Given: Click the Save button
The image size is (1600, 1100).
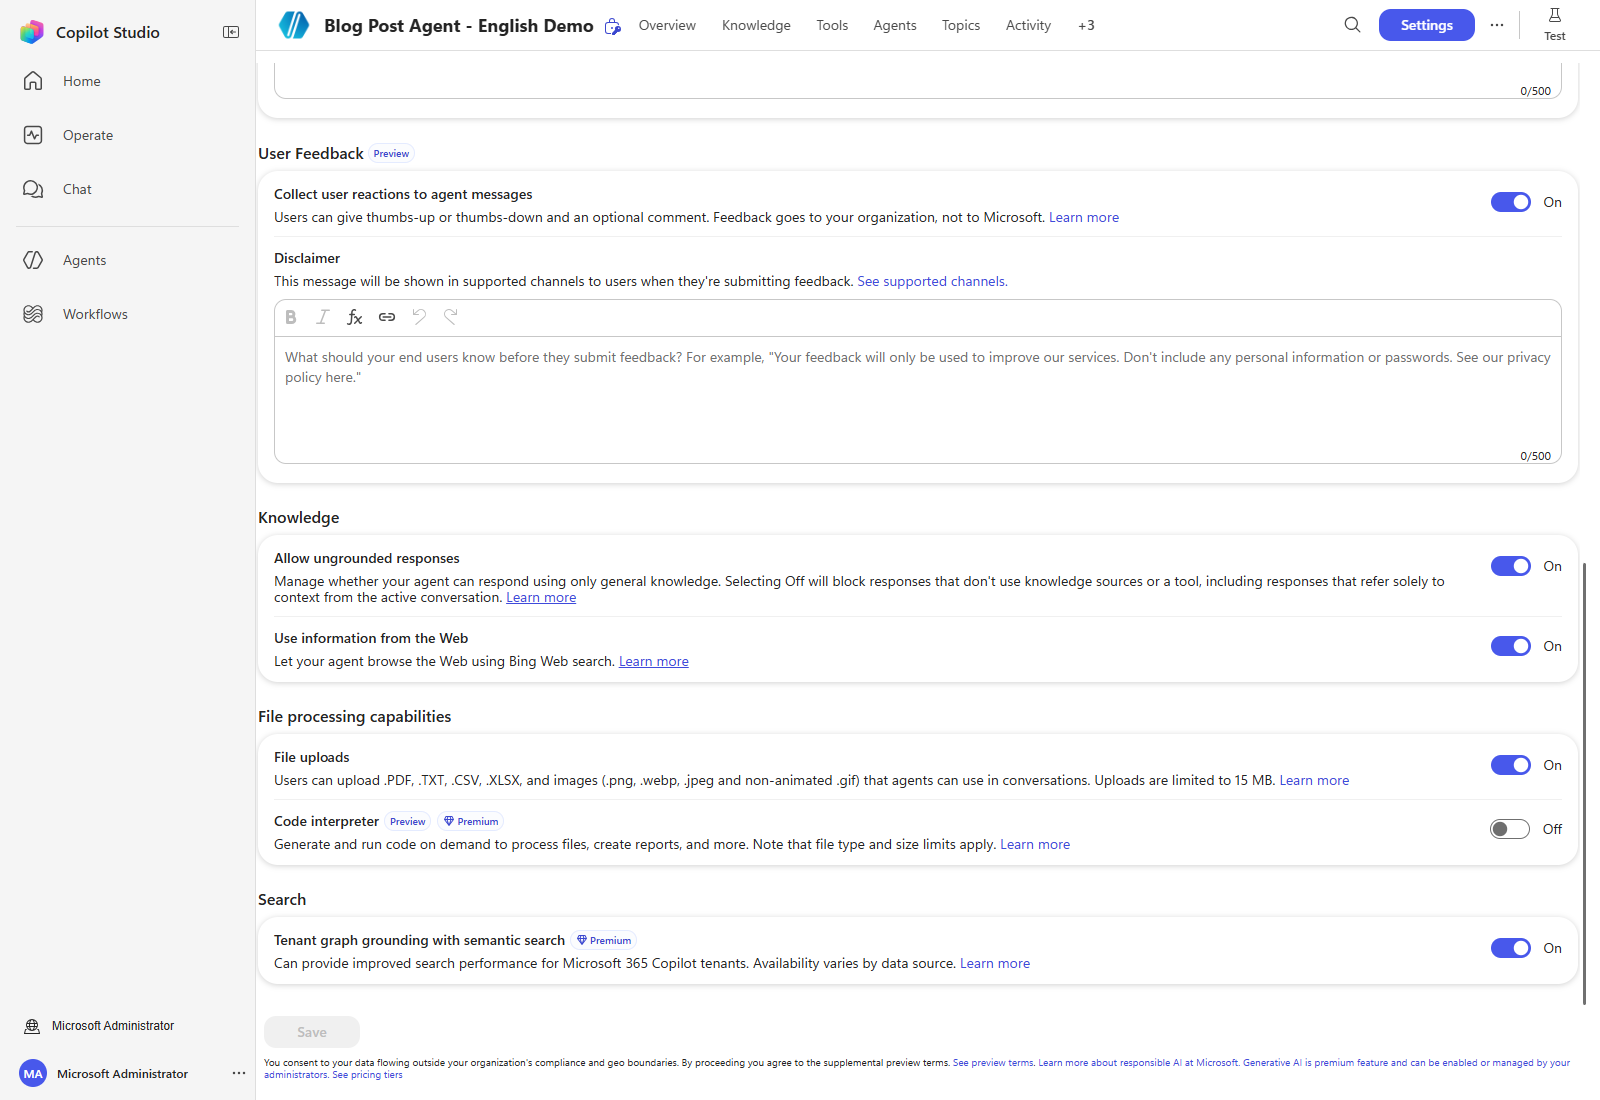Looking at the screenshot, I should (x=312, y=1032).
